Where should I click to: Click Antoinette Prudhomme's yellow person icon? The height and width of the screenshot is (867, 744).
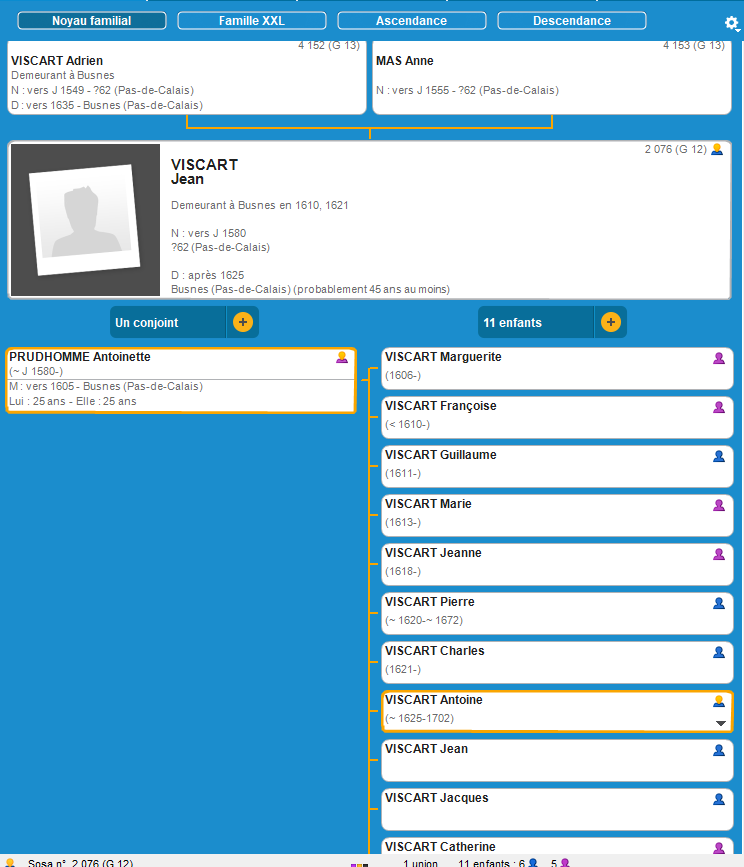(342, 358)
